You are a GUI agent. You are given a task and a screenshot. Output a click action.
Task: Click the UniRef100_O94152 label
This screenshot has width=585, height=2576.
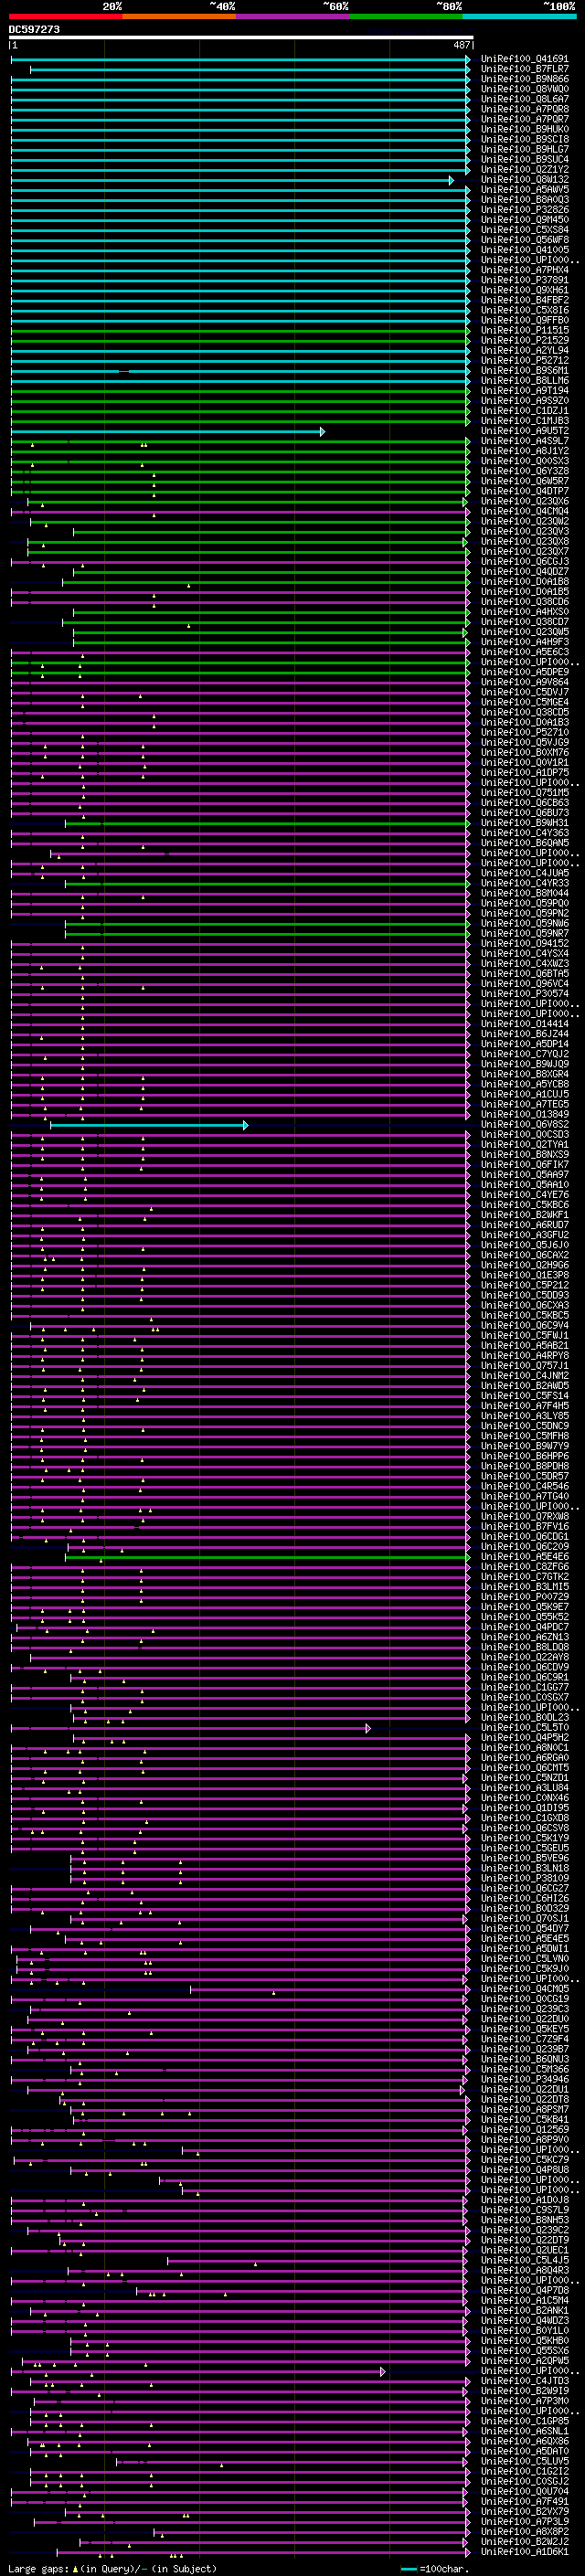pyautogui.click(x=524, y=944)
